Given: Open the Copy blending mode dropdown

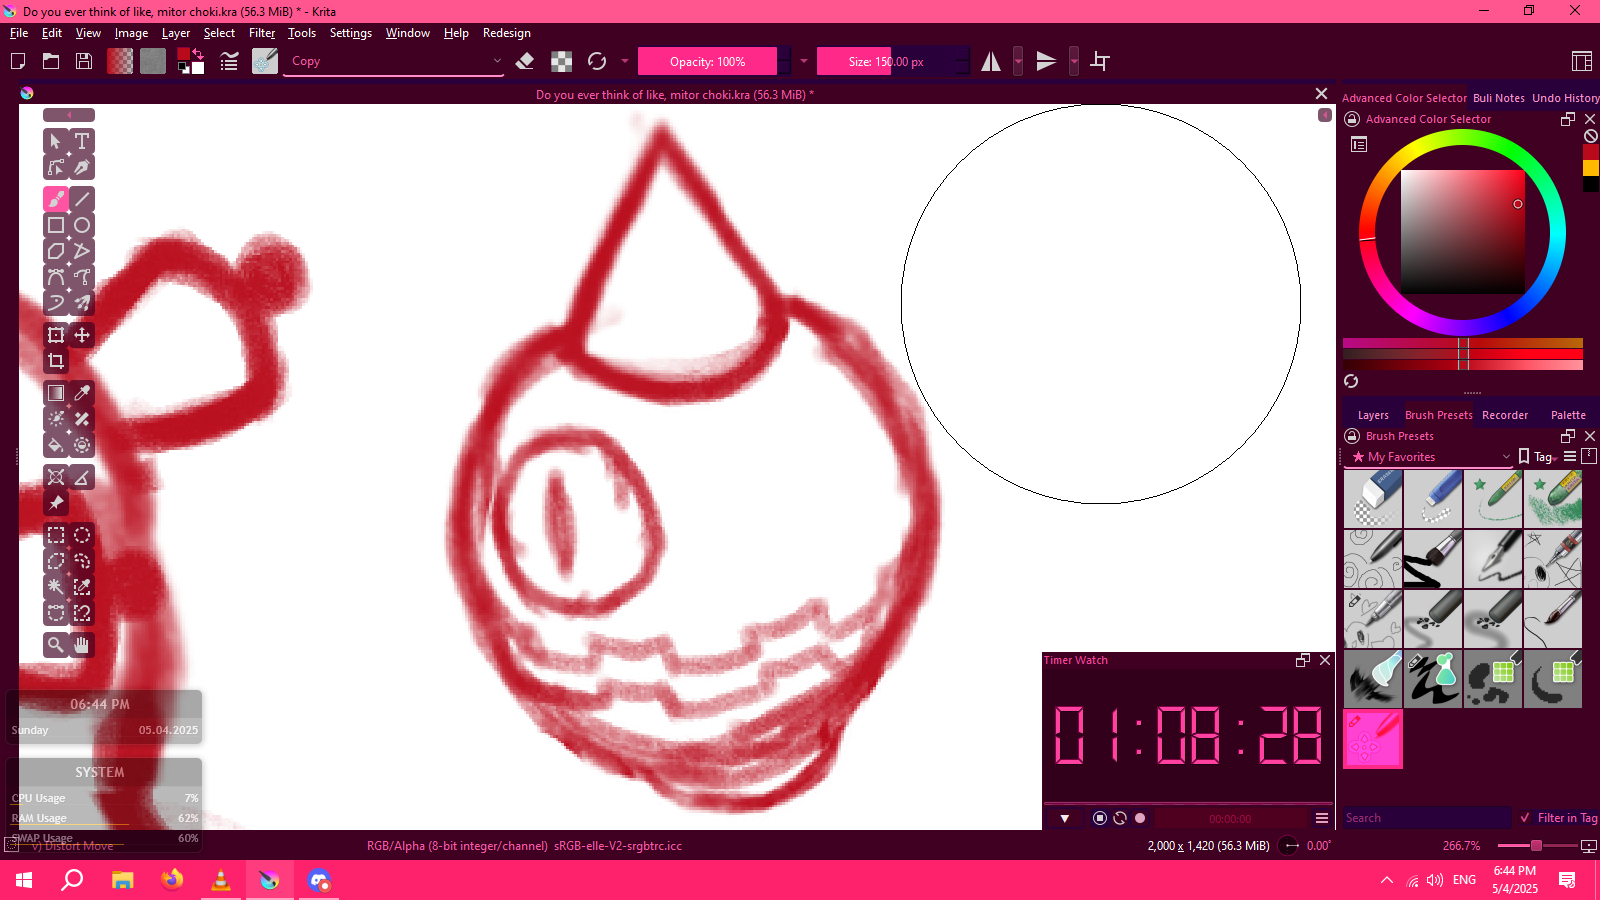Looking at the screenshot, I should (394, 61).
